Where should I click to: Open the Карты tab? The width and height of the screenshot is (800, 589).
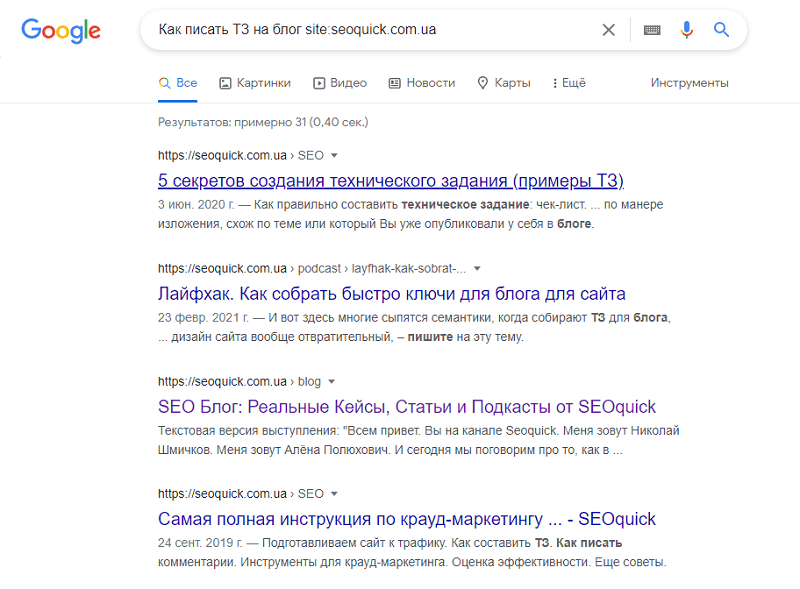point(504,83)
